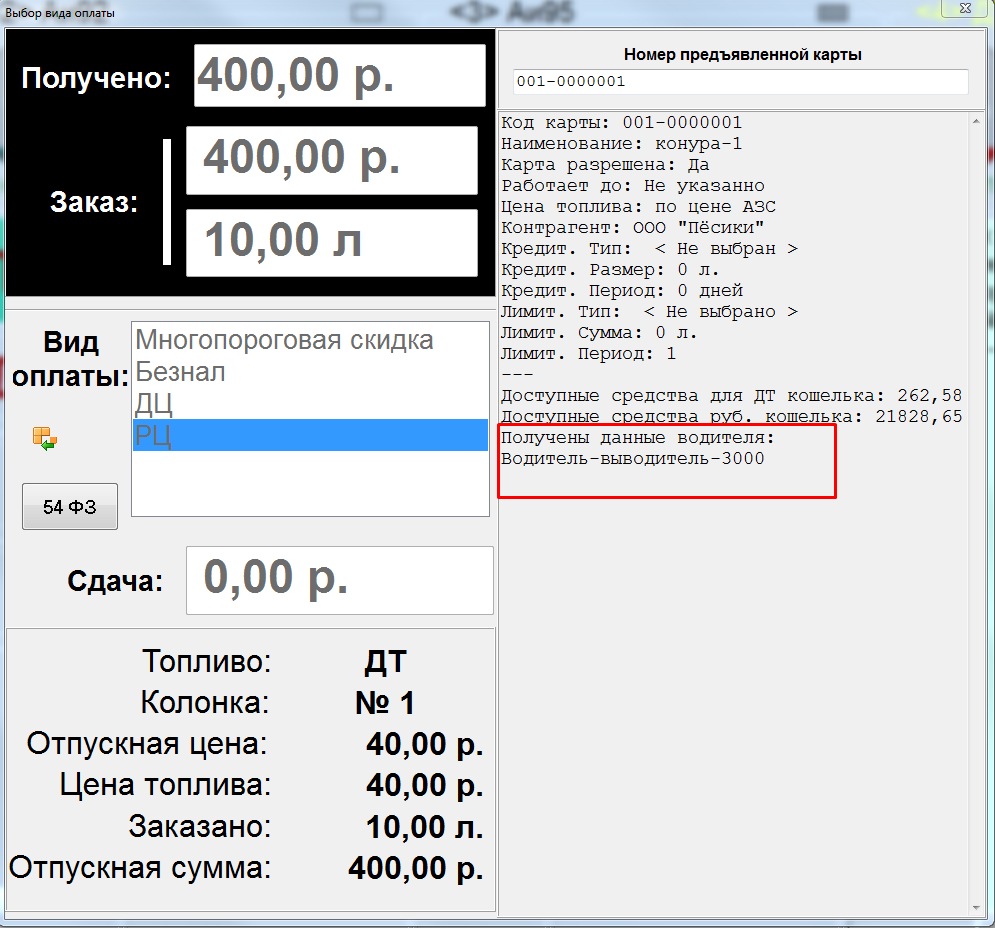Click the Отпускная цена value 40,00 р.

coord(425,744)
